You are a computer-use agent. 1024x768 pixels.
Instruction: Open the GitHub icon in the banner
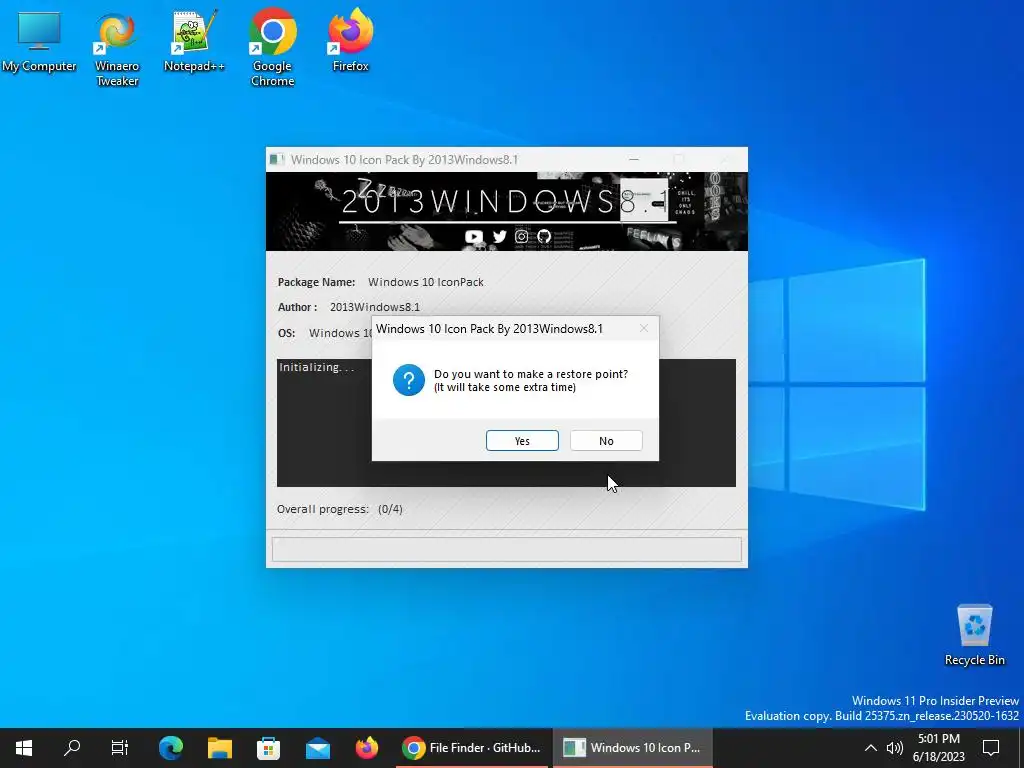(x=544, y=236)
